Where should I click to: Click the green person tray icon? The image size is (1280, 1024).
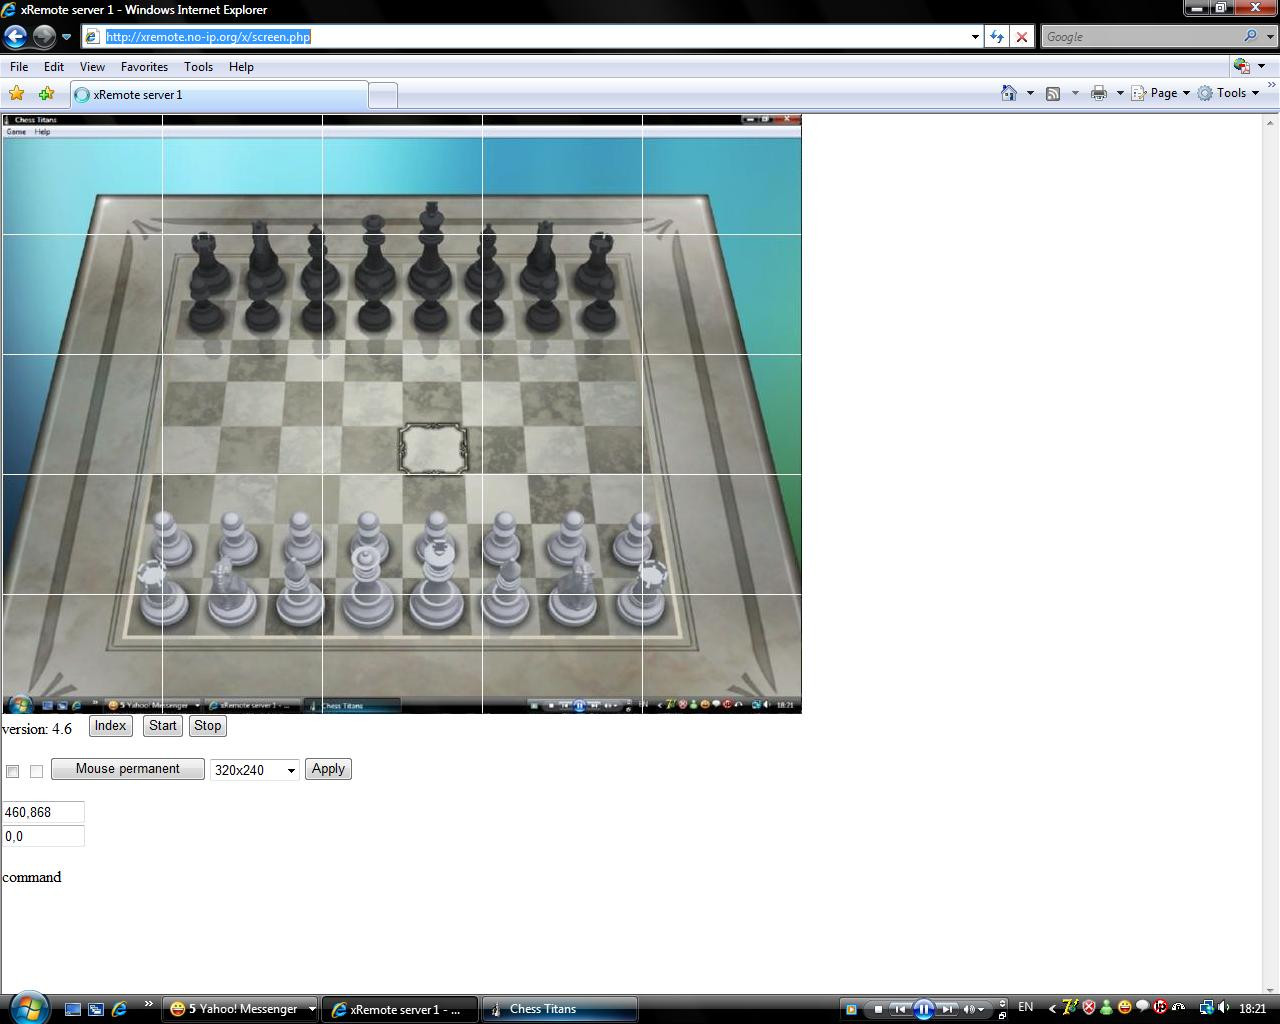(1106, 1008)
